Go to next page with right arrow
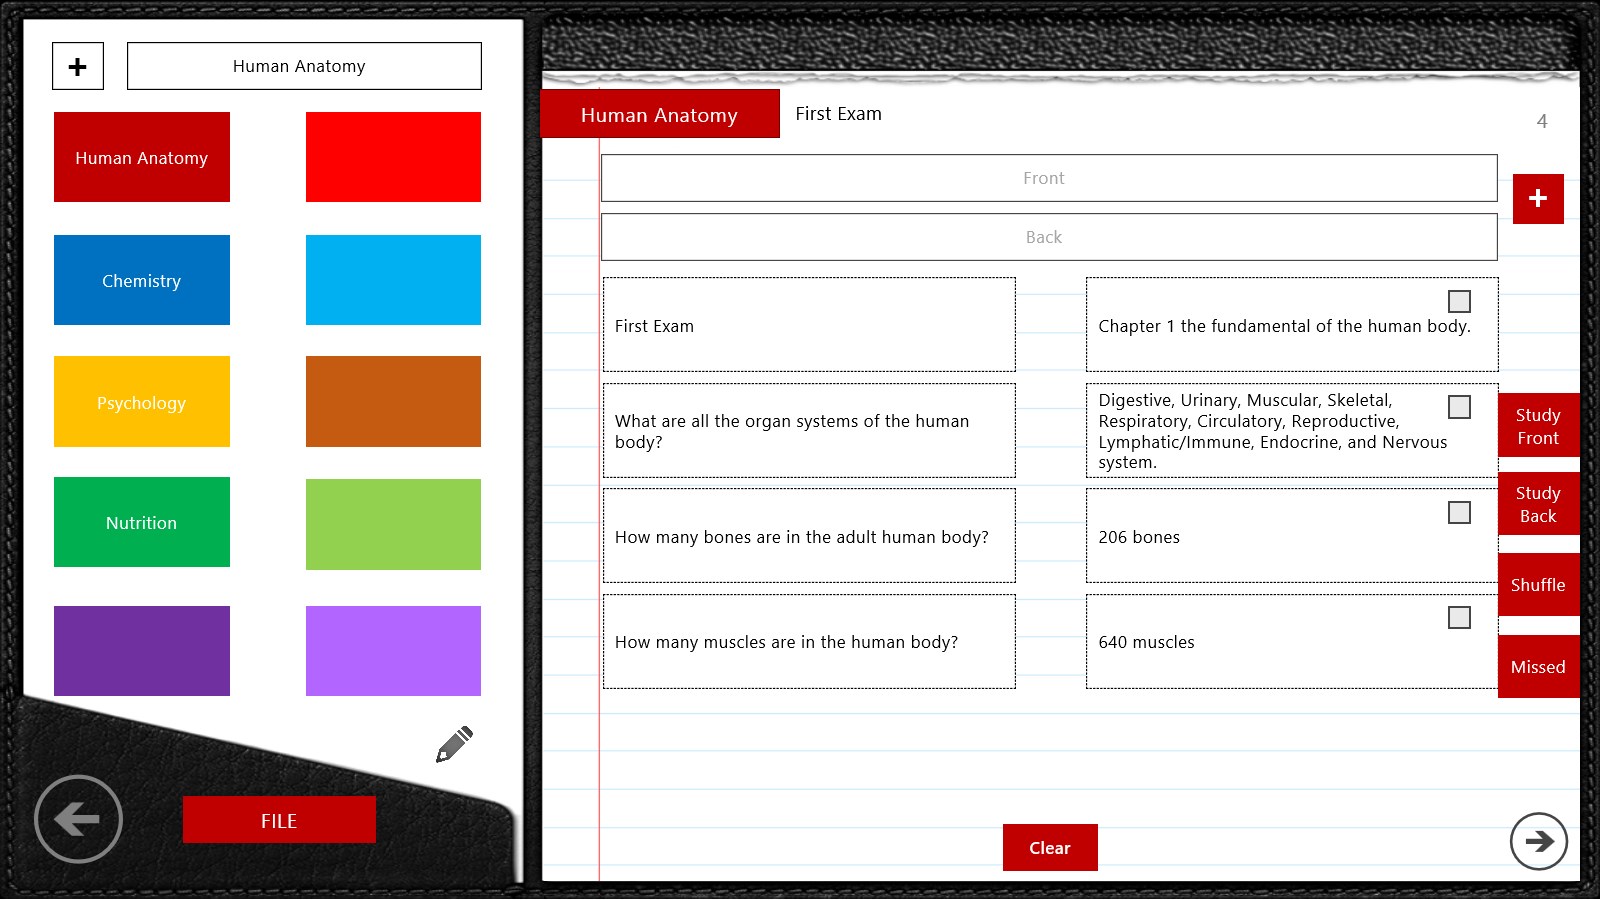1600x900 pixels. point(1538,841)
